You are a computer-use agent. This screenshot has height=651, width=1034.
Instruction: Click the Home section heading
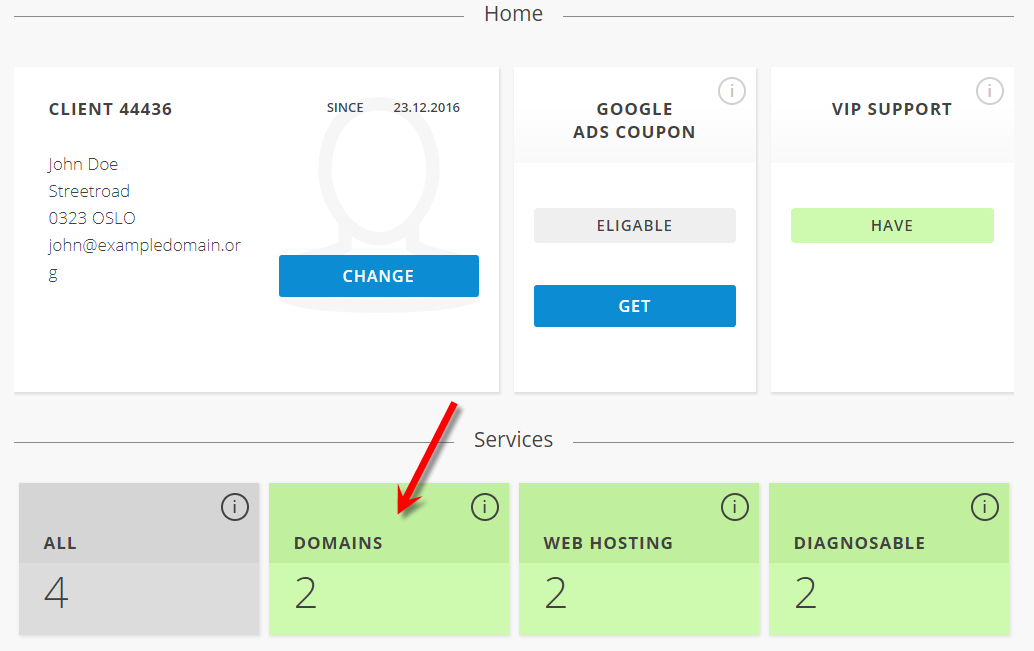click(x=514, y=14)
